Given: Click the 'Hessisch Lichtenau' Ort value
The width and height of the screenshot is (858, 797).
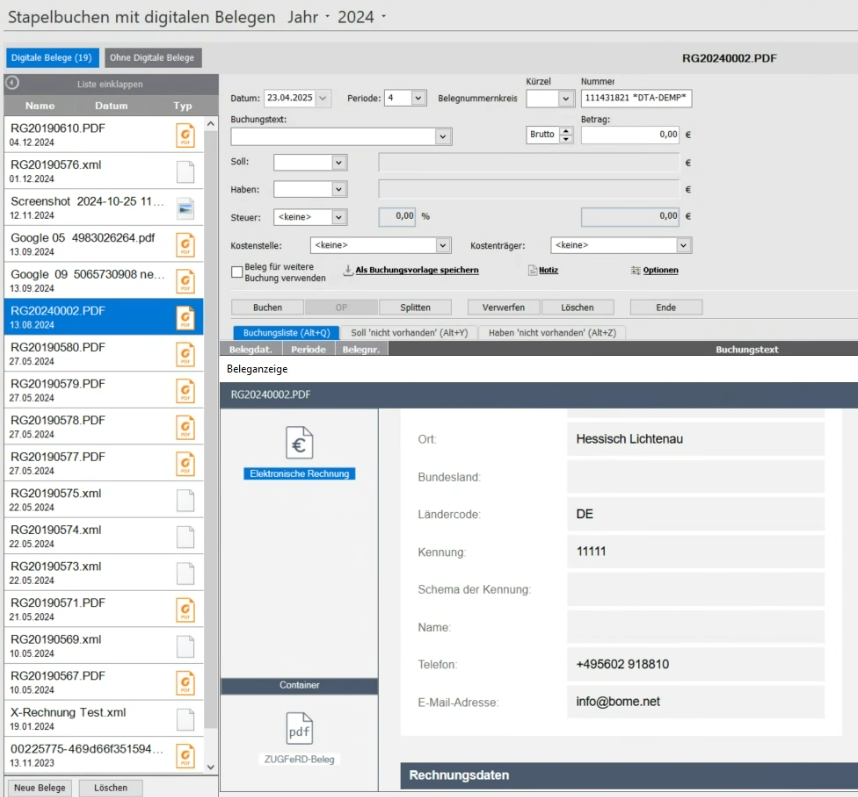Looking at the screenshot, I should (x=629, y=439).
